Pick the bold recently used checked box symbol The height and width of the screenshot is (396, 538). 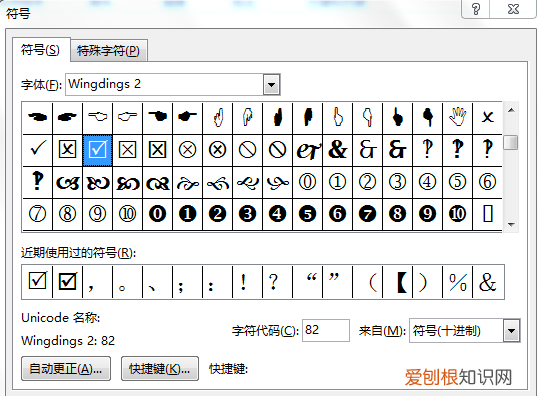click(x=68, y=281)
